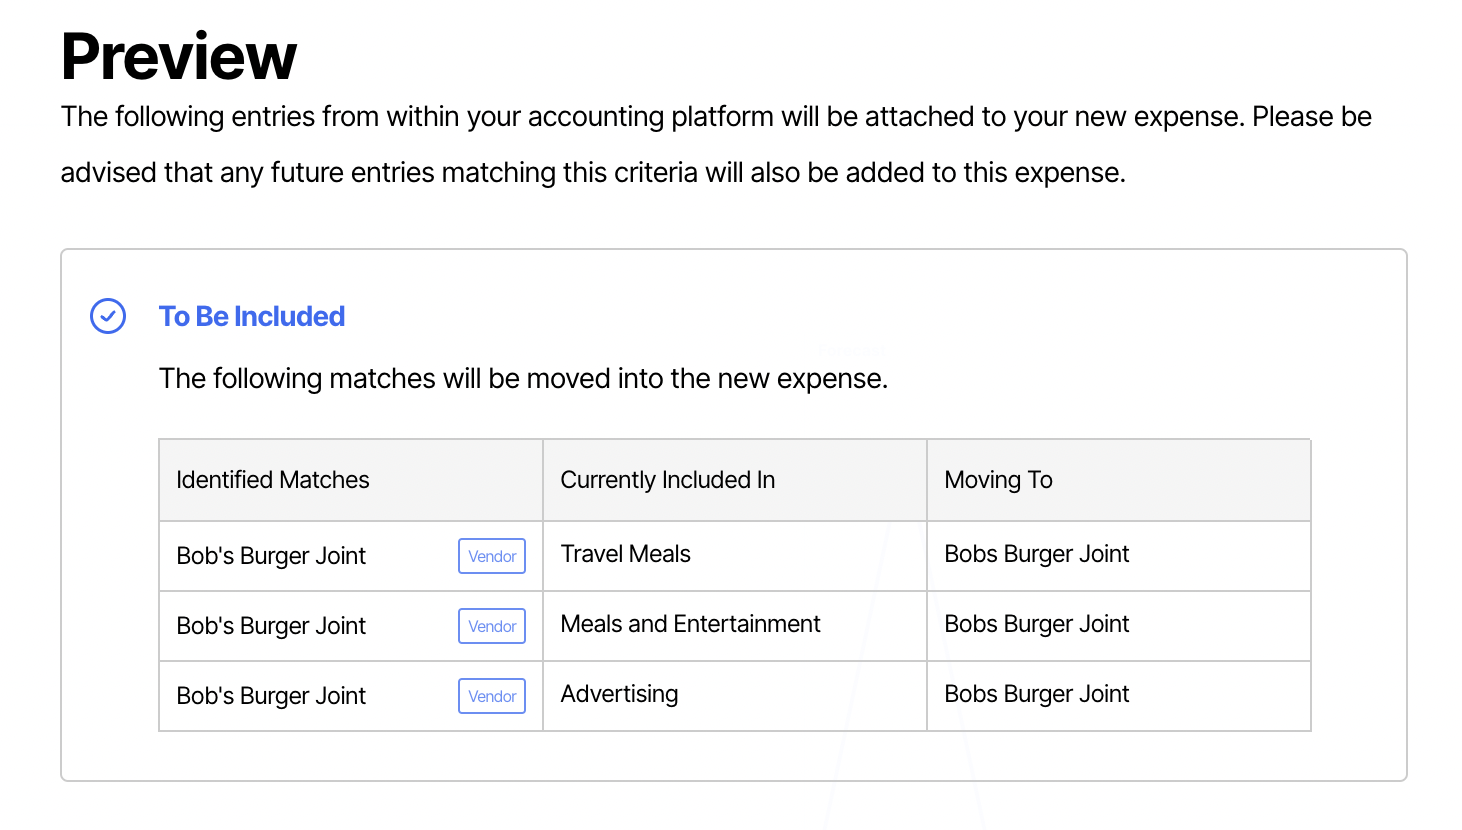Click Moving To destination for the Travel Meals row

tap(1036, 554)
